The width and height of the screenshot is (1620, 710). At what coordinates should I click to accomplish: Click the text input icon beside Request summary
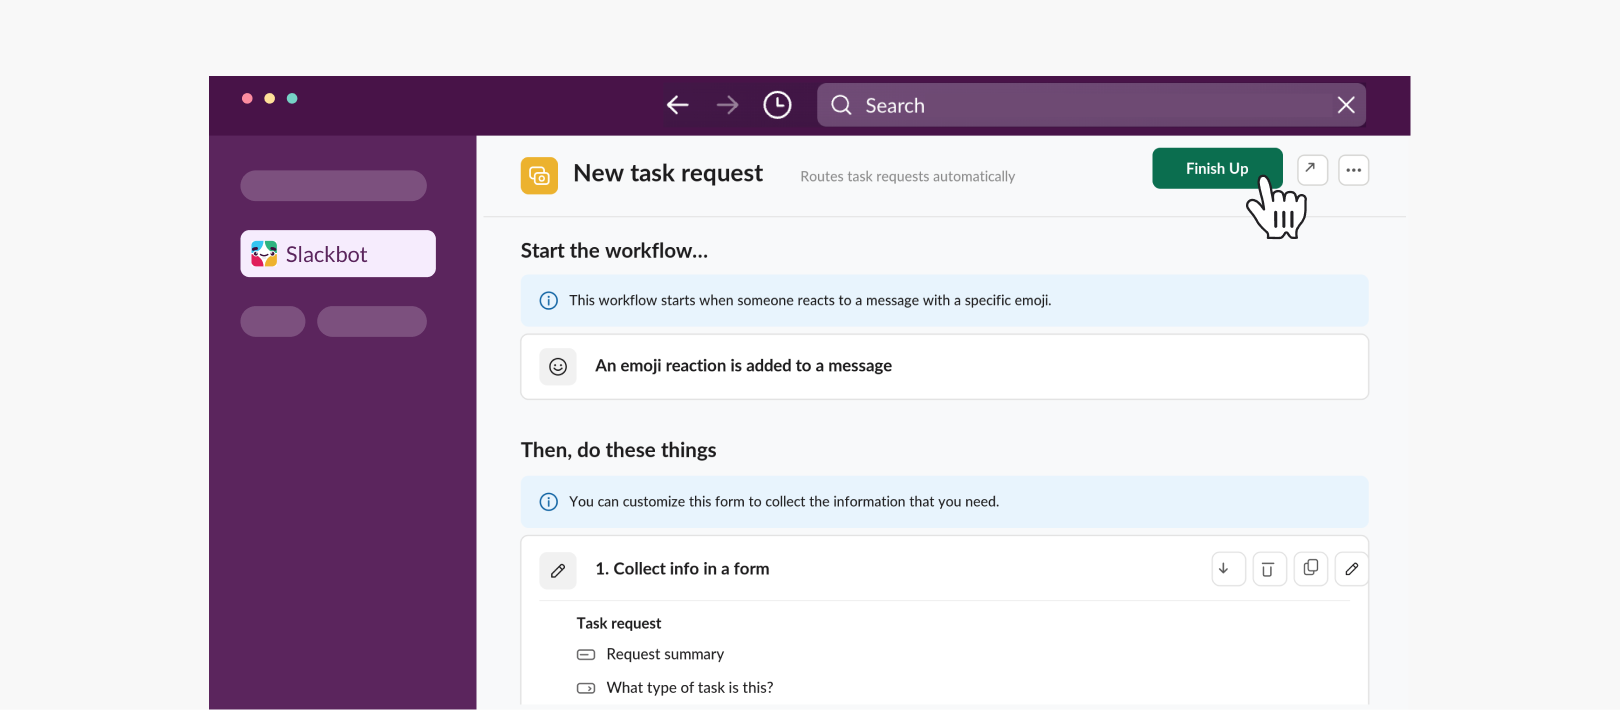[586, 655]
